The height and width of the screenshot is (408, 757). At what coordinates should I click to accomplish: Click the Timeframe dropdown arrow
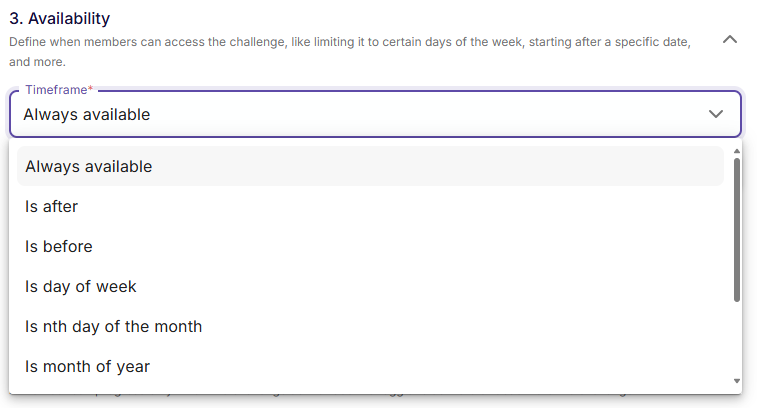click(x=716, y=114)
